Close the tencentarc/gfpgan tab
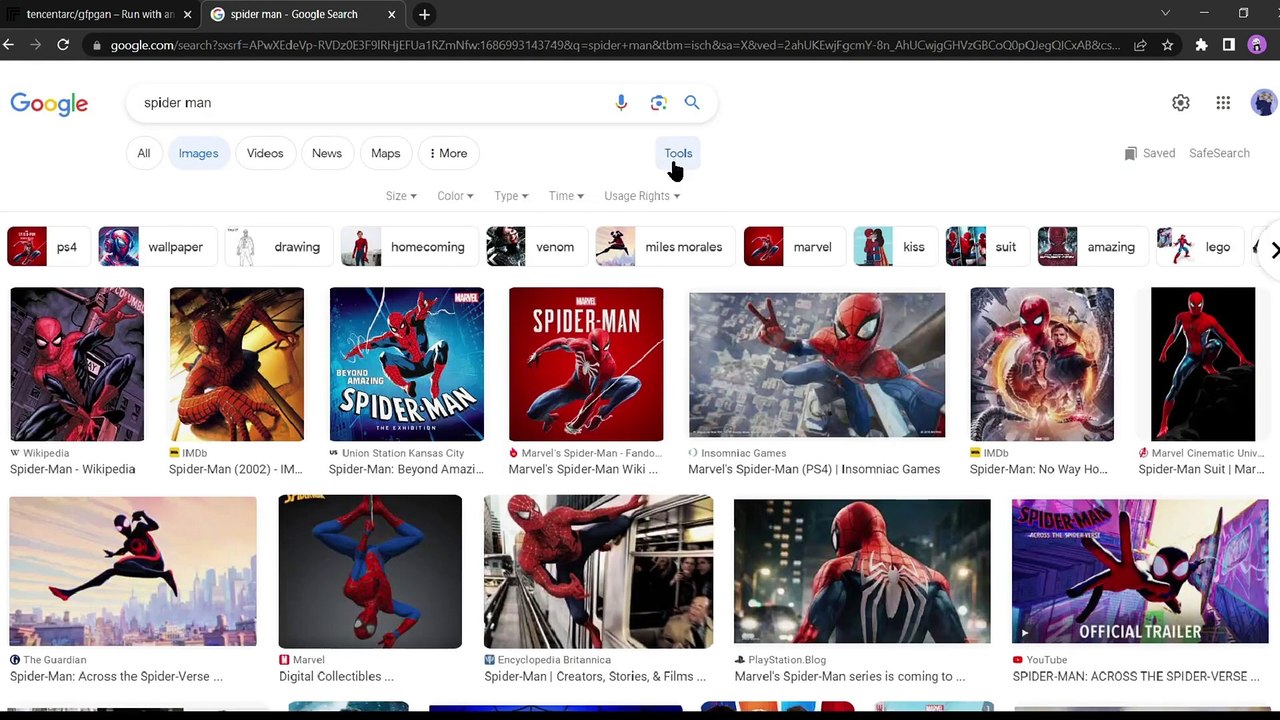Viewport: 1280px width, 720px height. [x=187, y=15]
